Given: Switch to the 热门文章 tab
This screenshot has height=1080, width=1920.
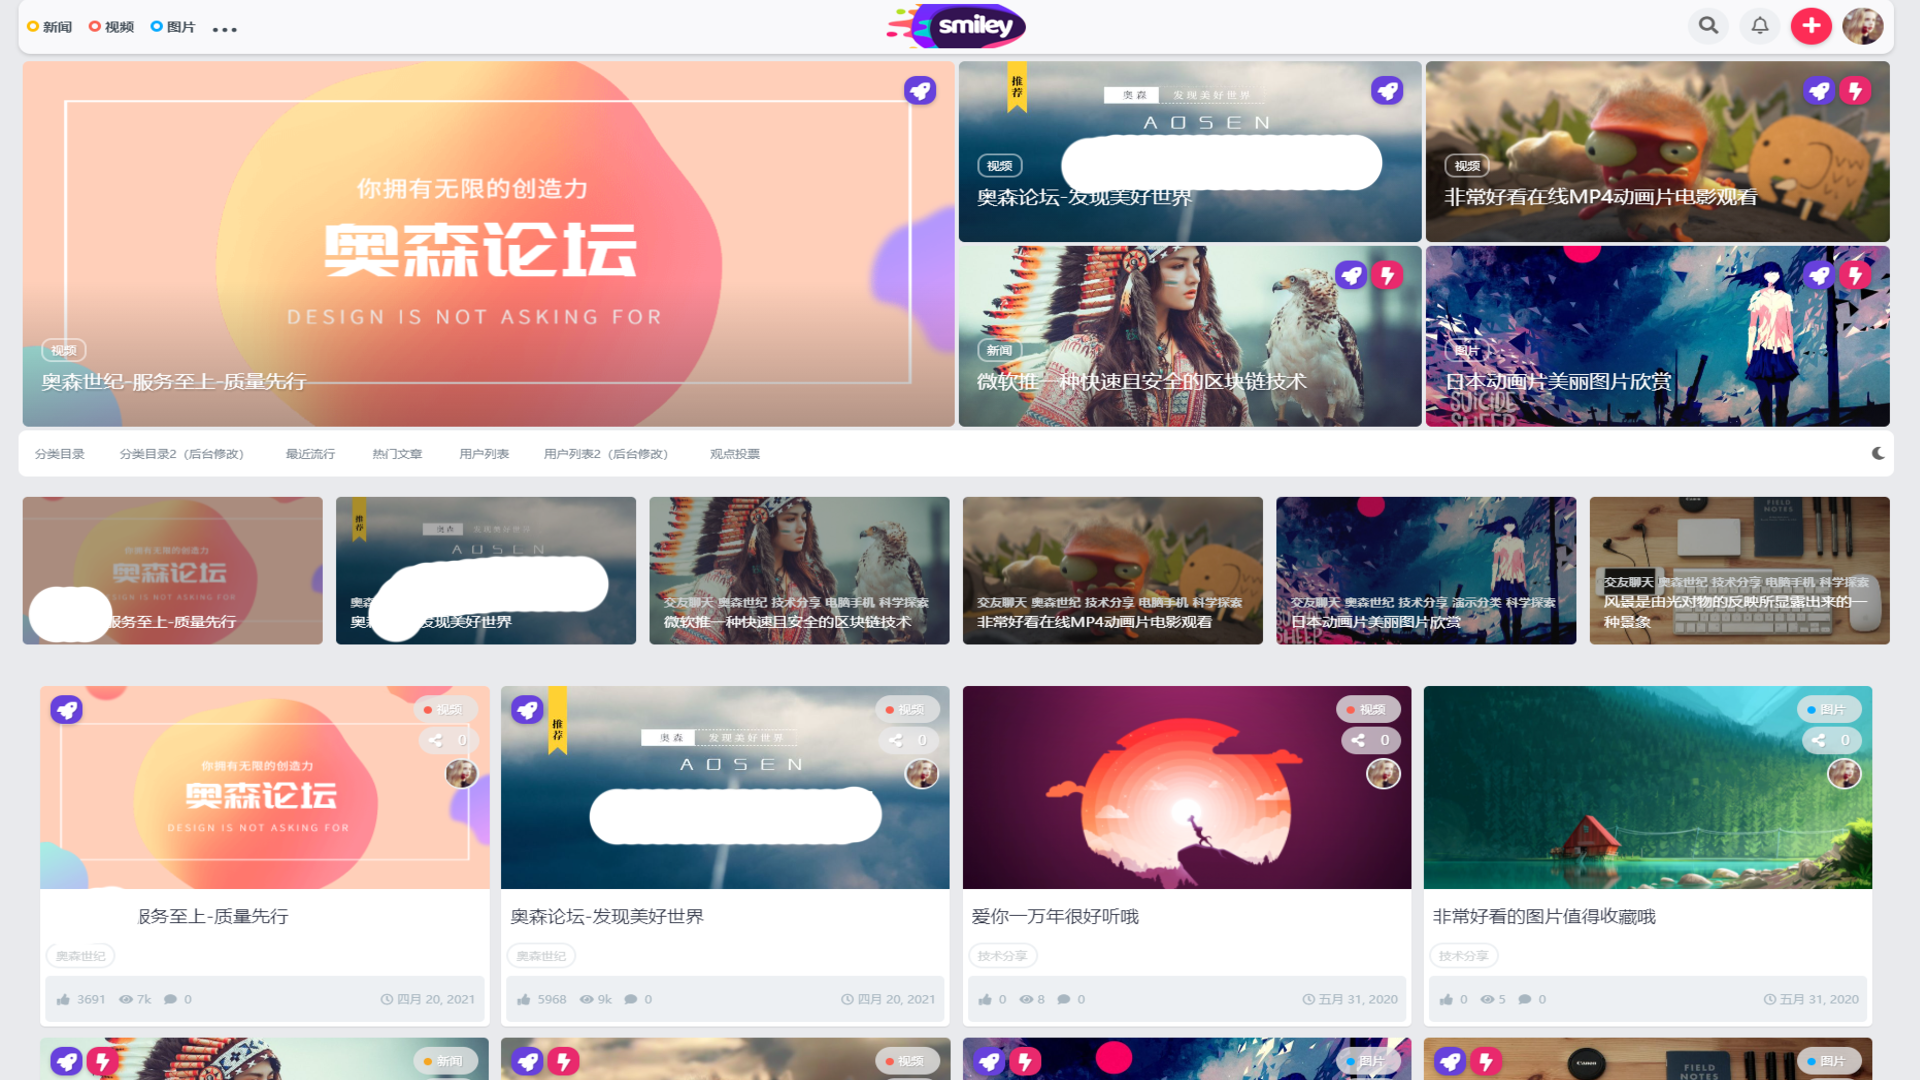Looking at the screenshot, I should click(x=397, y=454).
